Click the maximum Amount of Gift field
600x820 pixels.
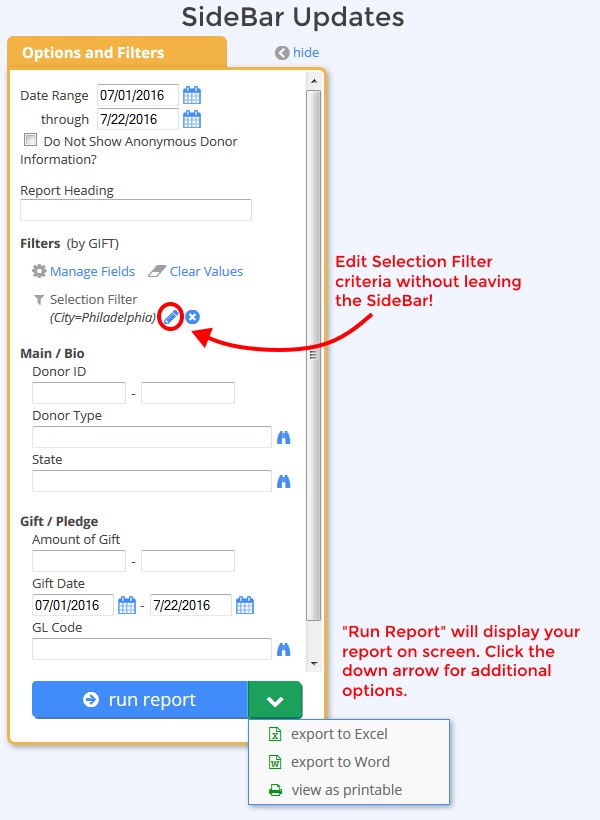click(188, 561)
